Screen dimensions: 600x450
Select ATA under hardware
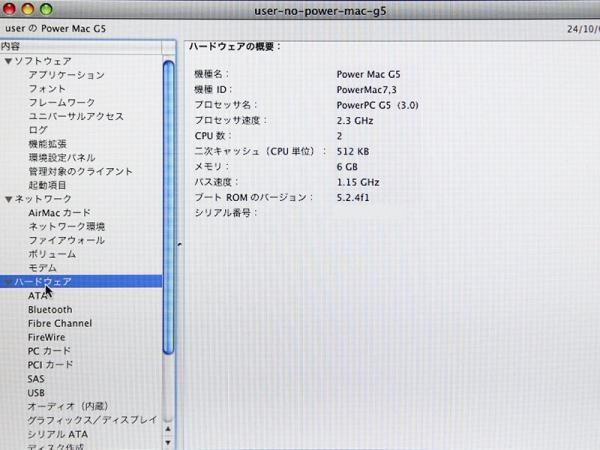(x=37, y=296)
